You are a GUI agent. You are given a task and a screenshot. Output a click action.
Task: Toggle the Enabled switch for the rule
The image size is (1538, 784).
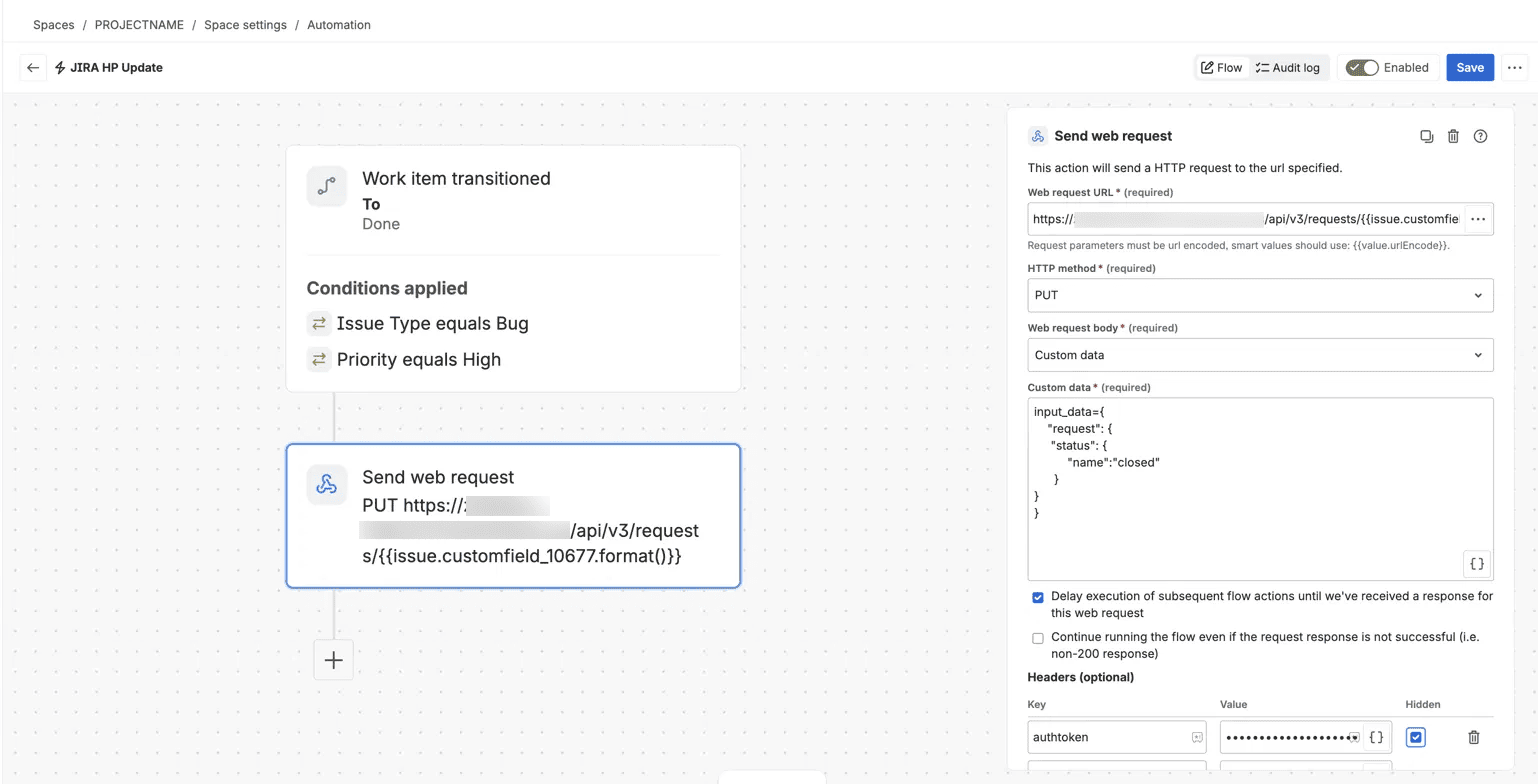pos(1362,68)
